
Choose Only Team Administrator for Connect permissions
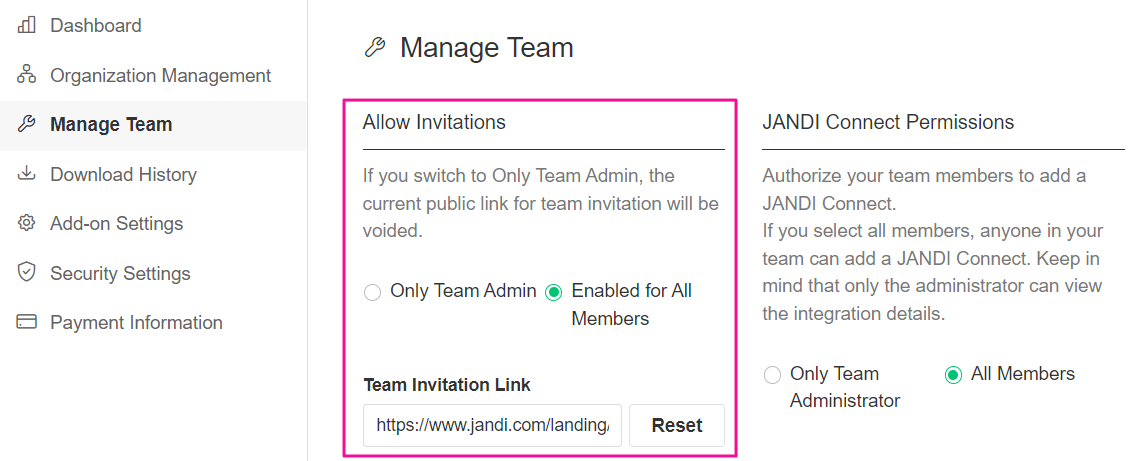772,375
